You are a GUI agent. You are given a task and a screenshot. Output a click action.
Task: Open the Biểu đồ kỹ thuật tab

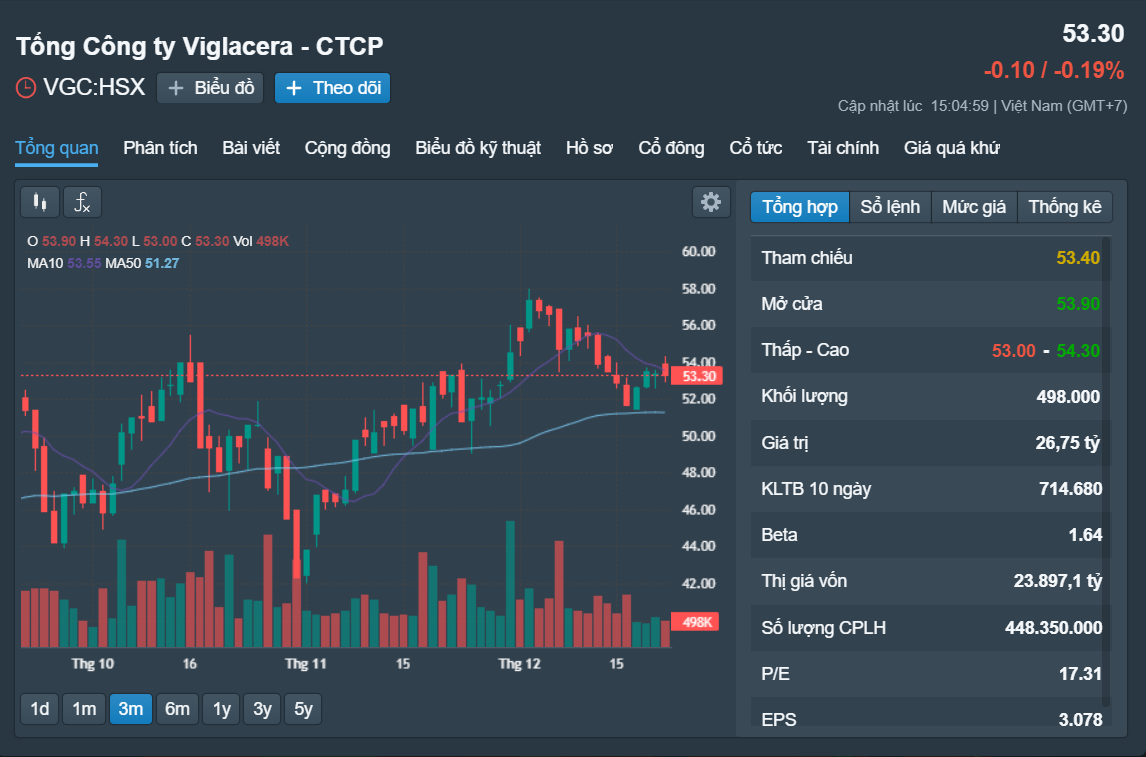click(478, 148)
